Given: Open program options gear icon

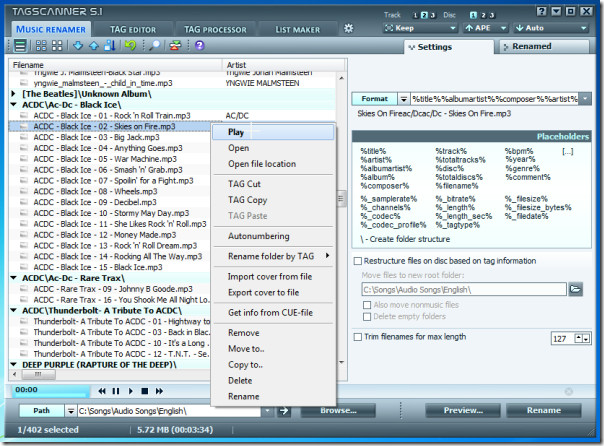Looking at the screenshot, I should tap(348, 28).
